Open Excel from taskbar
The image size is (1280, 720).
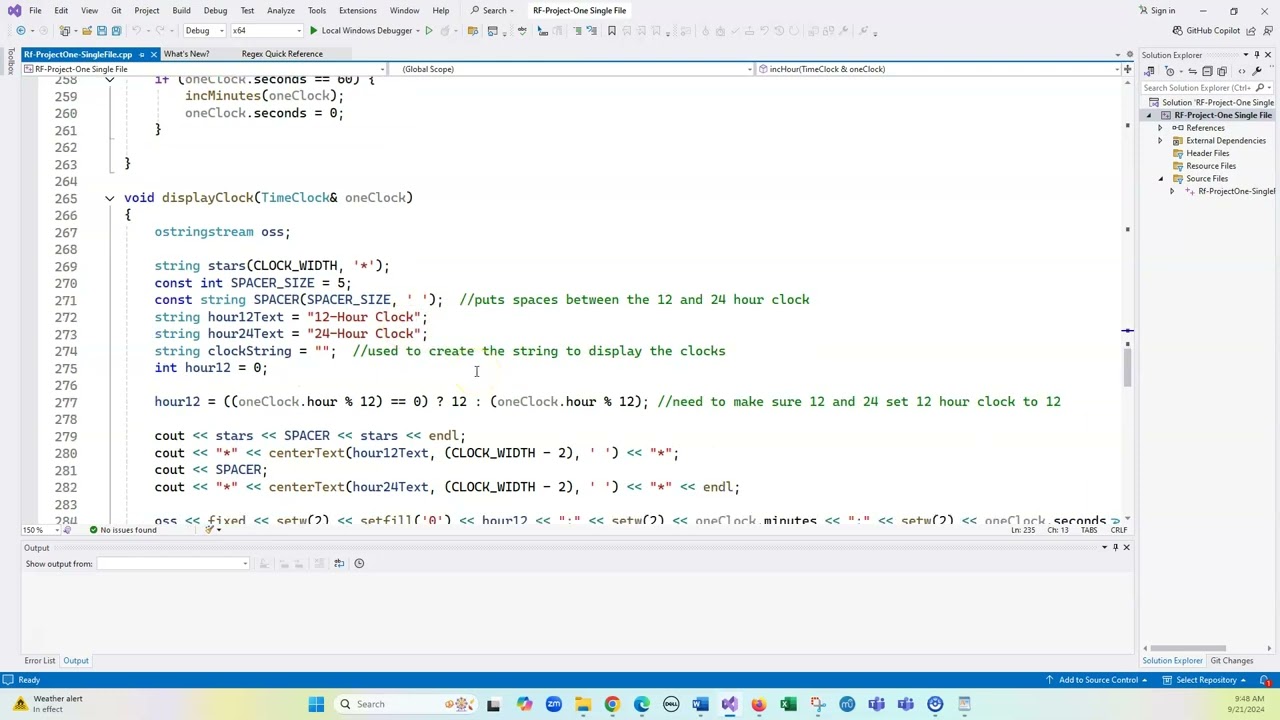click(x=788, y=704)
